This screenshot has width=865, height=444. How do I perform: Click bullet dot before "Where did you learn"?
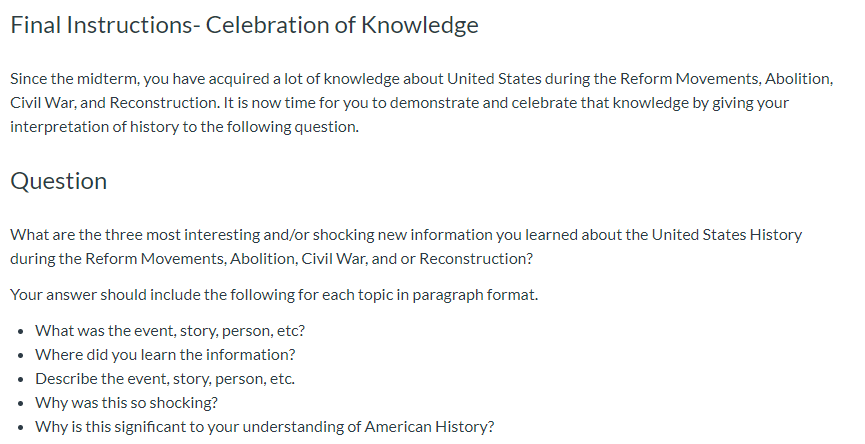tap(20, 355)
